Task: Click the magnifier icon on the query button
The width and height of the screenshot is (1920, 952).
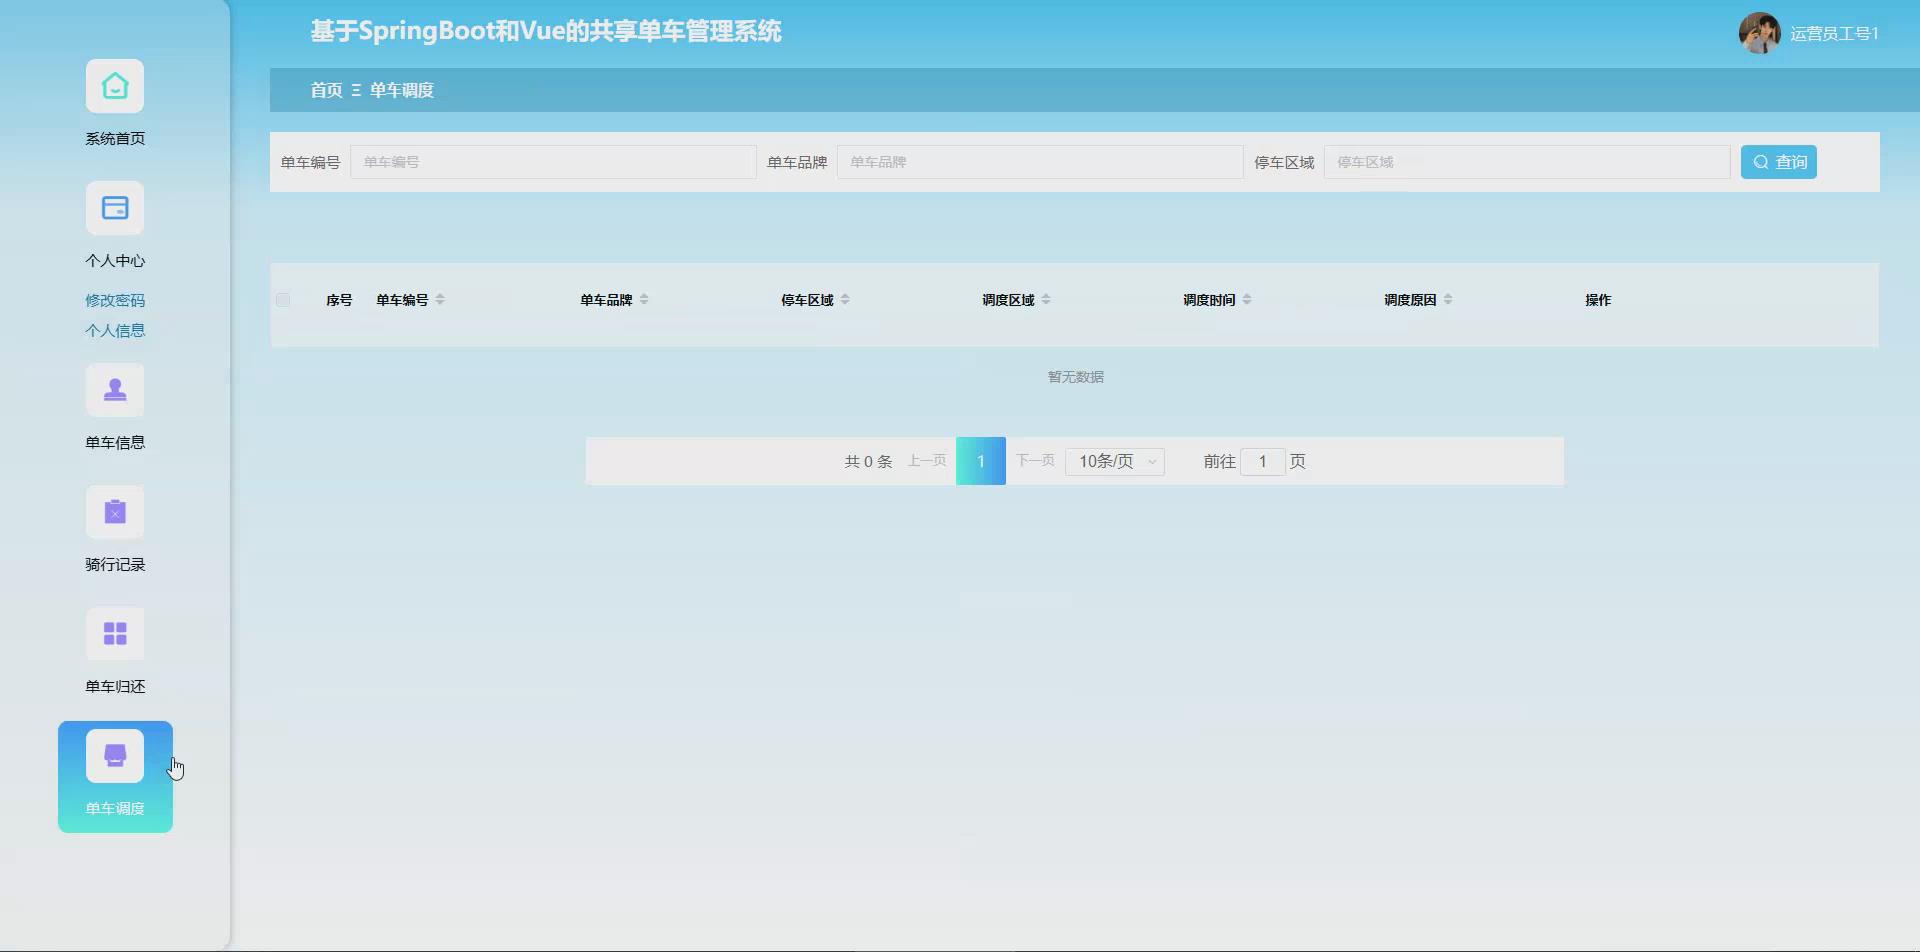Action: 1761,161
